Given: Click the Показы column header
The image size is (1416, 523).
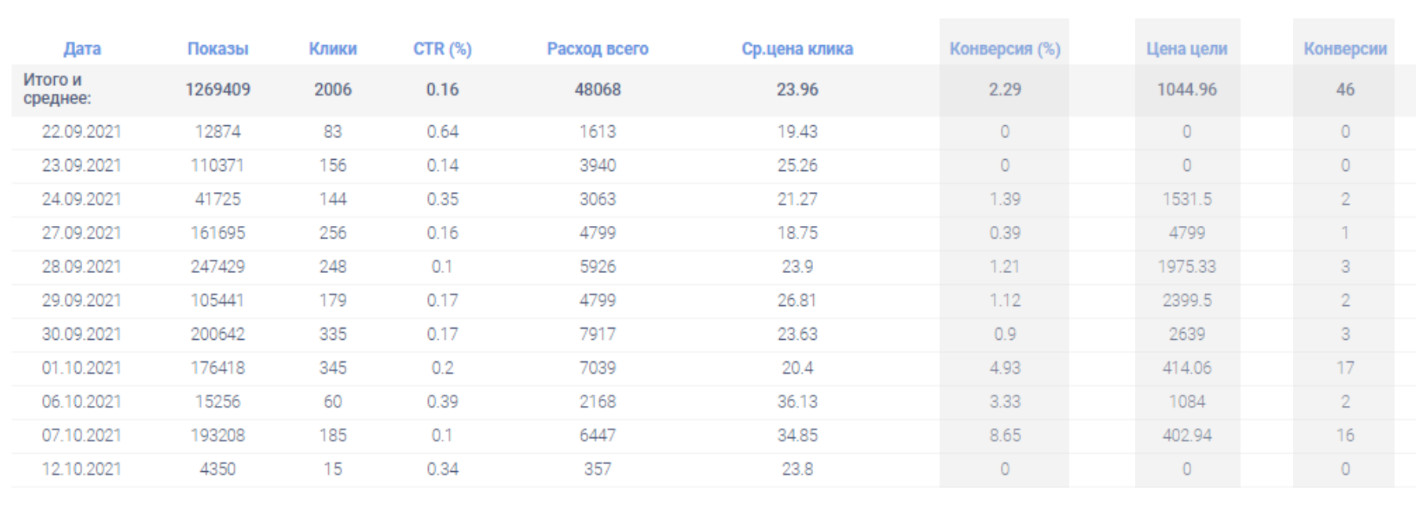Looking at the screenshot, I should pyautogui.click(x=217, y=49).
